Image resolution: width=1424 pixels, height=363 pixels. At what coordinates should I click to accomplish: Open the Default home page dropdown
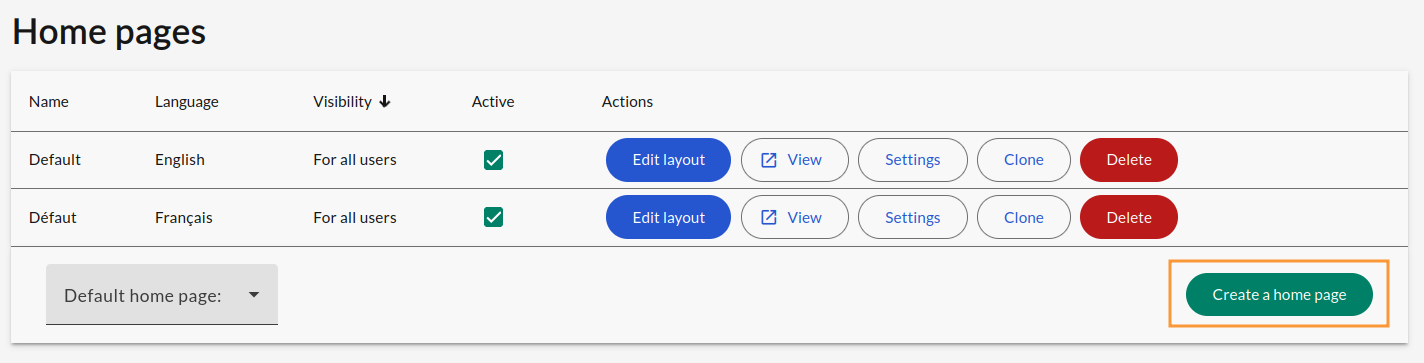tap(162, 294)
